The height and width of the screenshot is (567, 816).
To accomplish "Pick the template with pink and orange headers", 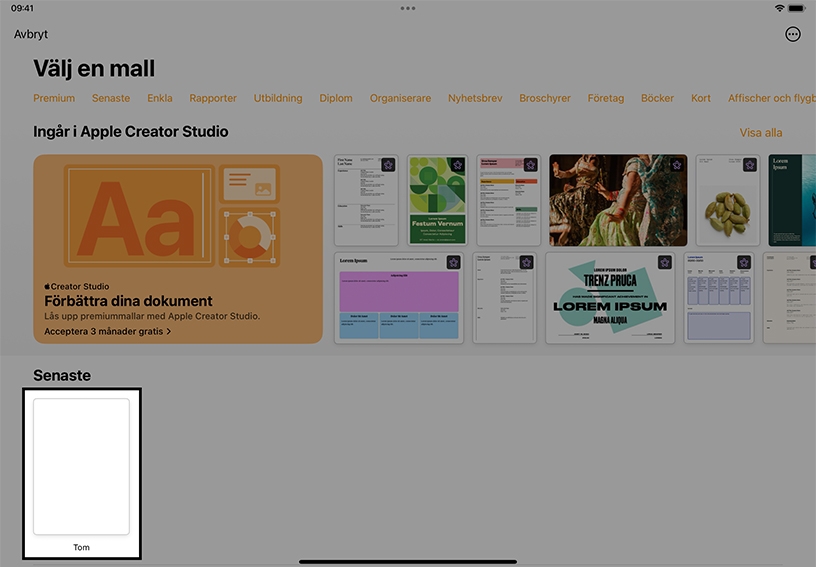I will (508, 200).
